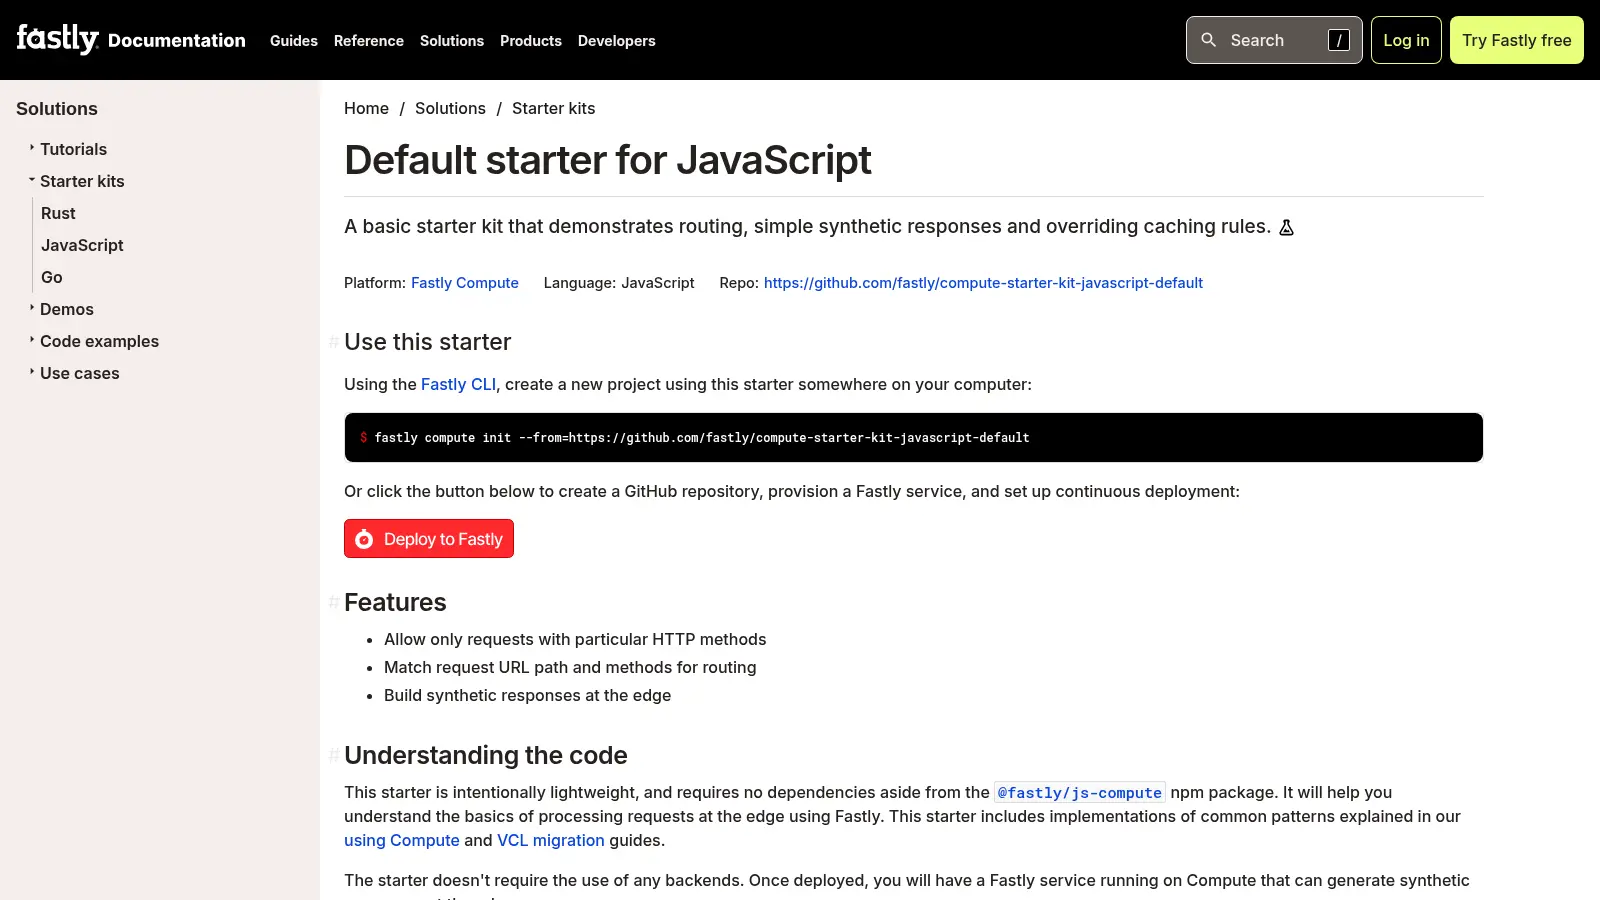
Task: Click the fastly compute init command block
Action: tap(913, 437)
